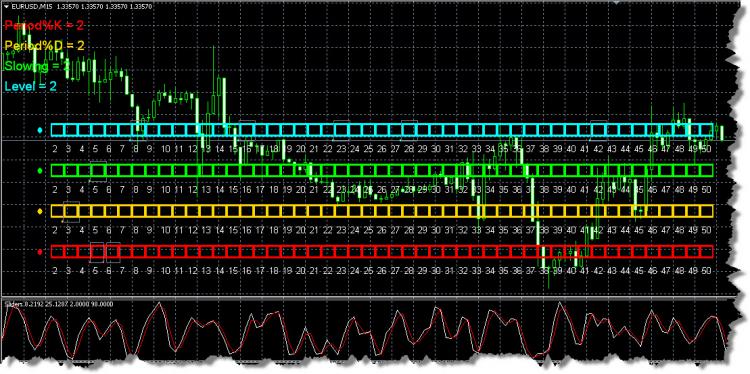Select the red 'Period%K = 2' label
The width and height of the screenshot is (750, 374).
pyautogui.click(x=44, y=25)
